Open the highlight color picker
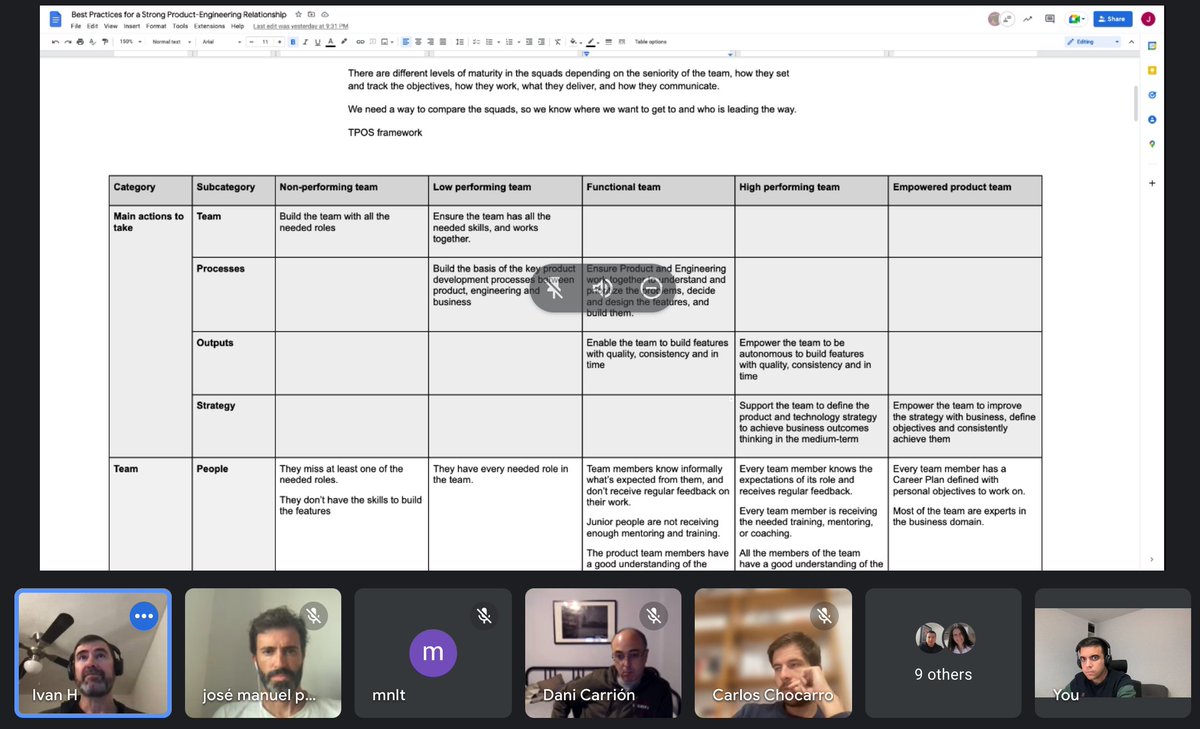This screenshot has width=1200, height=729. [343, 42]
